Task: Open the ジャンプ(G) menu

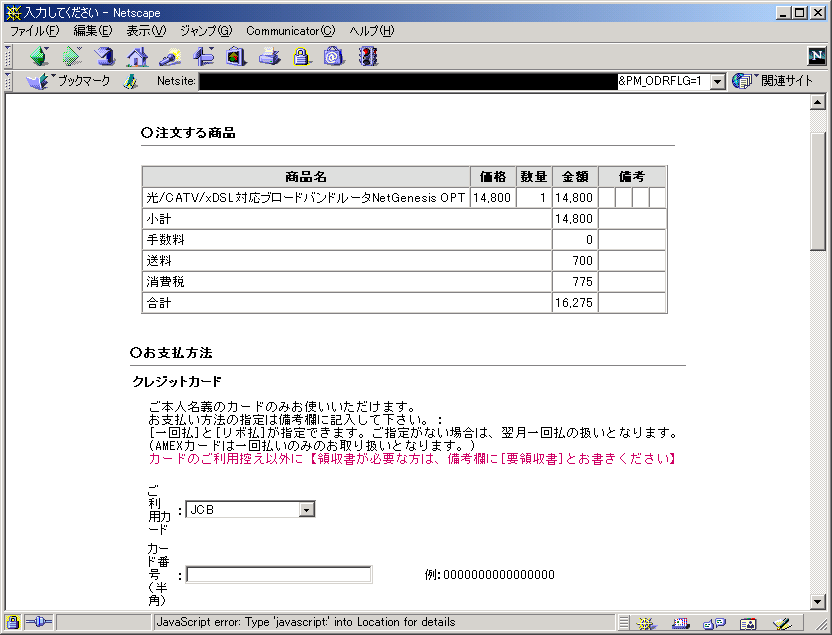Action: pyautogui.click(x=206, y=31)
